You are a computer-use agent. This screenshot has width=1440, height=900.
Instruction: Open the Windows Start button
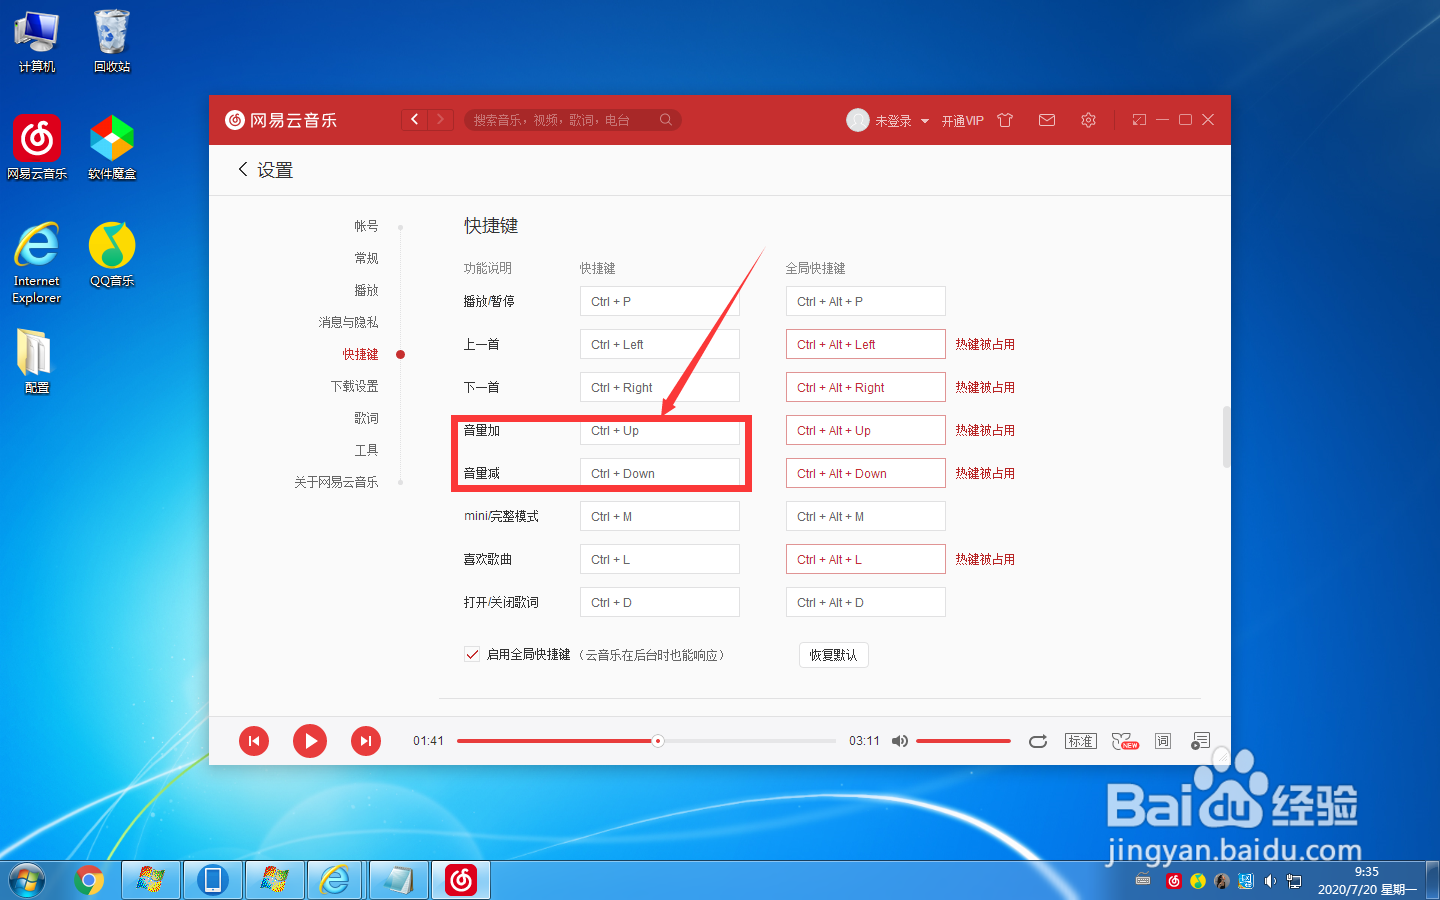(x=27, y=881)
